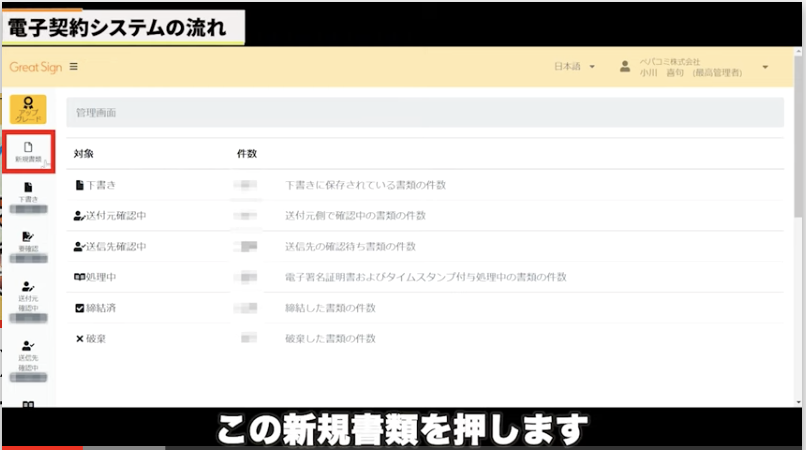
Task: Open the 下書き drafts sidebar icon
Action: [x=28, y=192]
